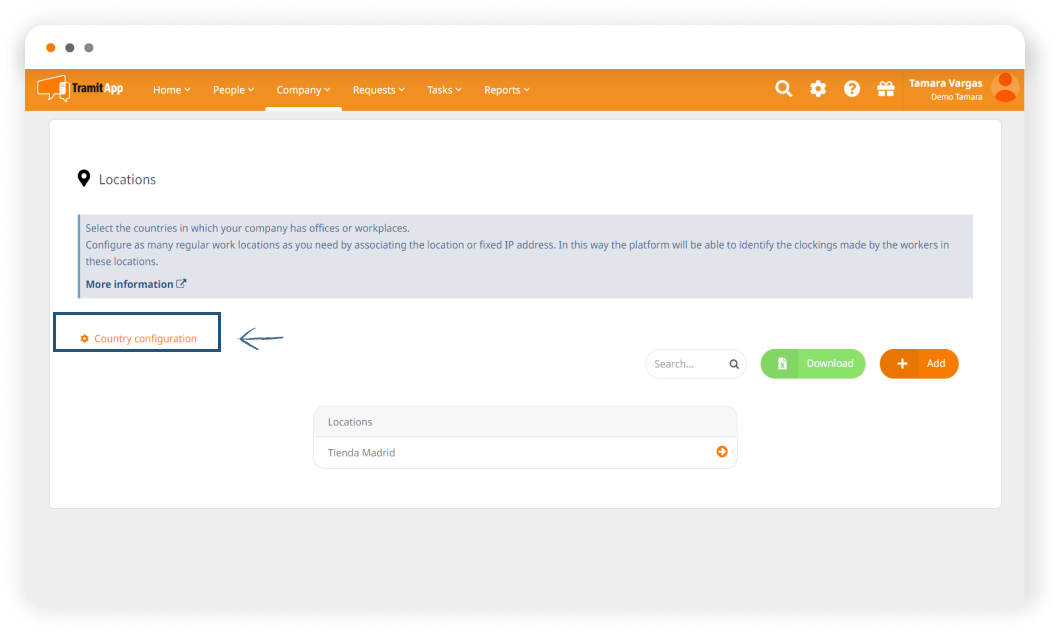Screen dimensions: 1061x633
Task: Open the gift box icon
Action: click(x=886, y=89)
